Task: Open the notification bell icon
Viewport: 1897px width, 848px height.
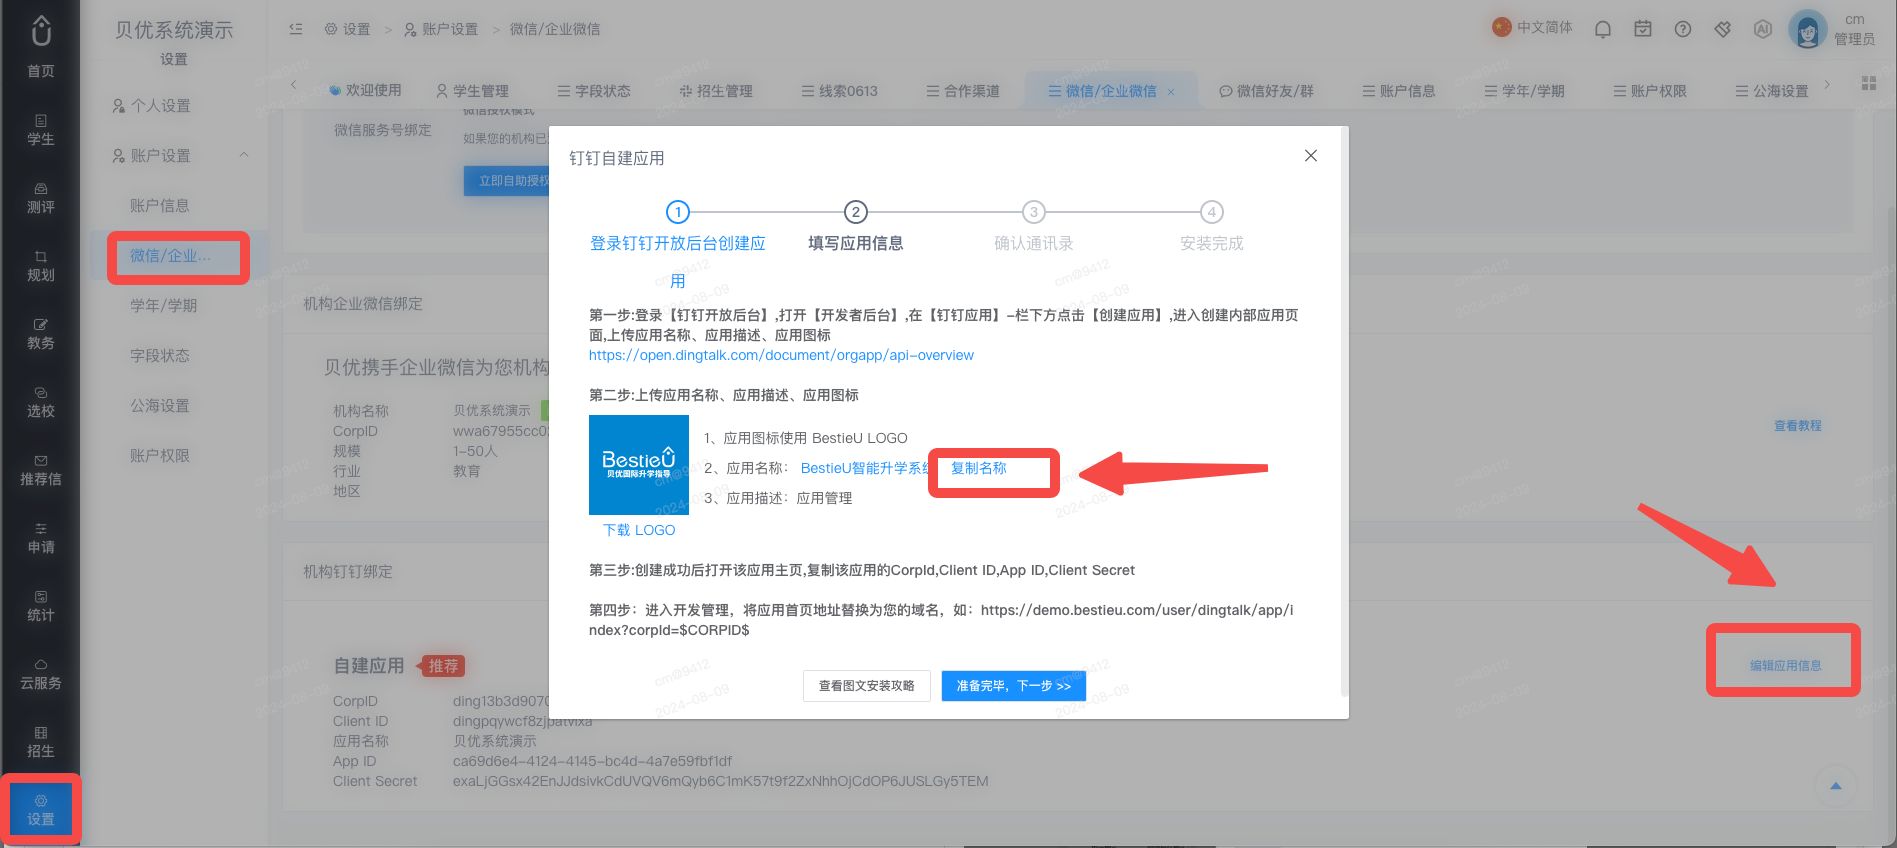Action: (1603, 29)
